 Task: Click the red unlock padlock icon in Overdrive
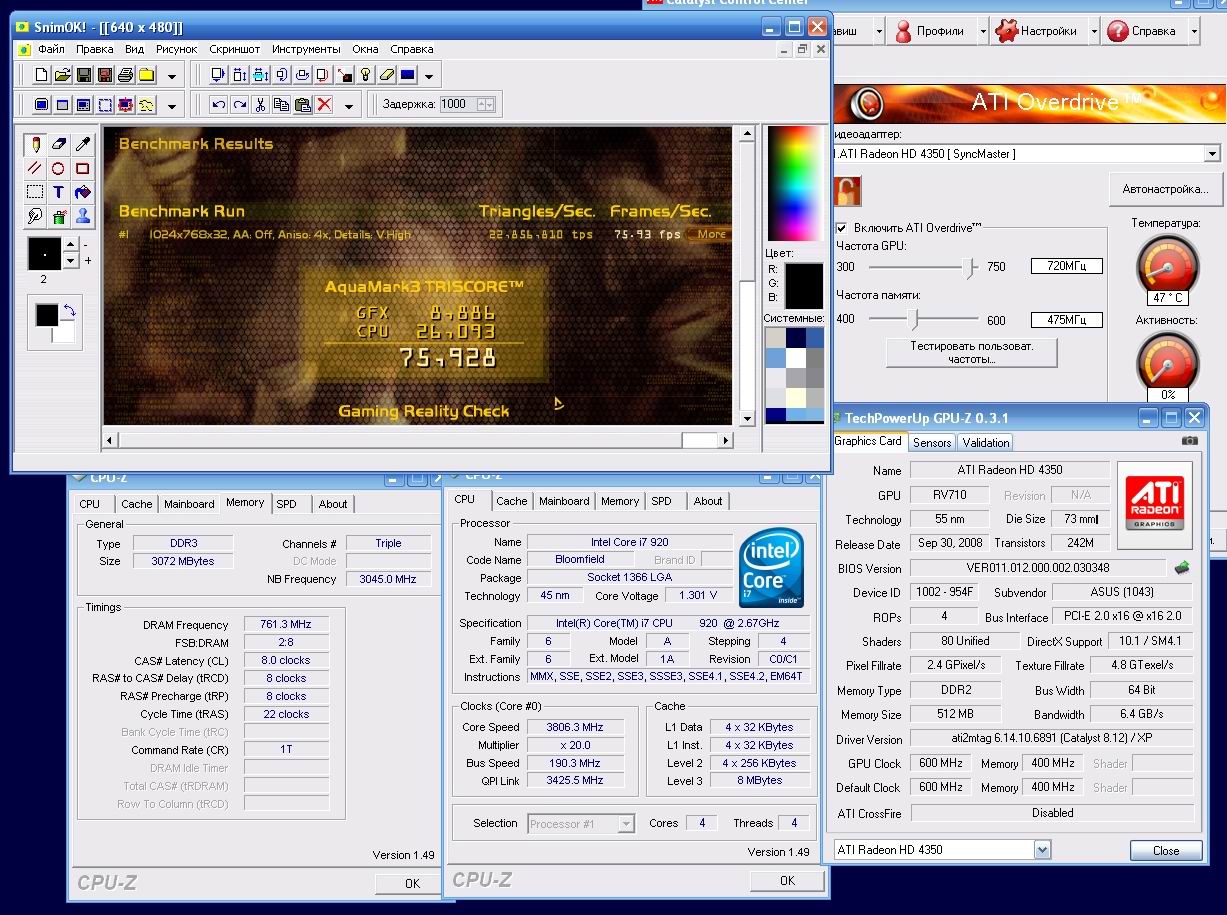tap(847, 190)
